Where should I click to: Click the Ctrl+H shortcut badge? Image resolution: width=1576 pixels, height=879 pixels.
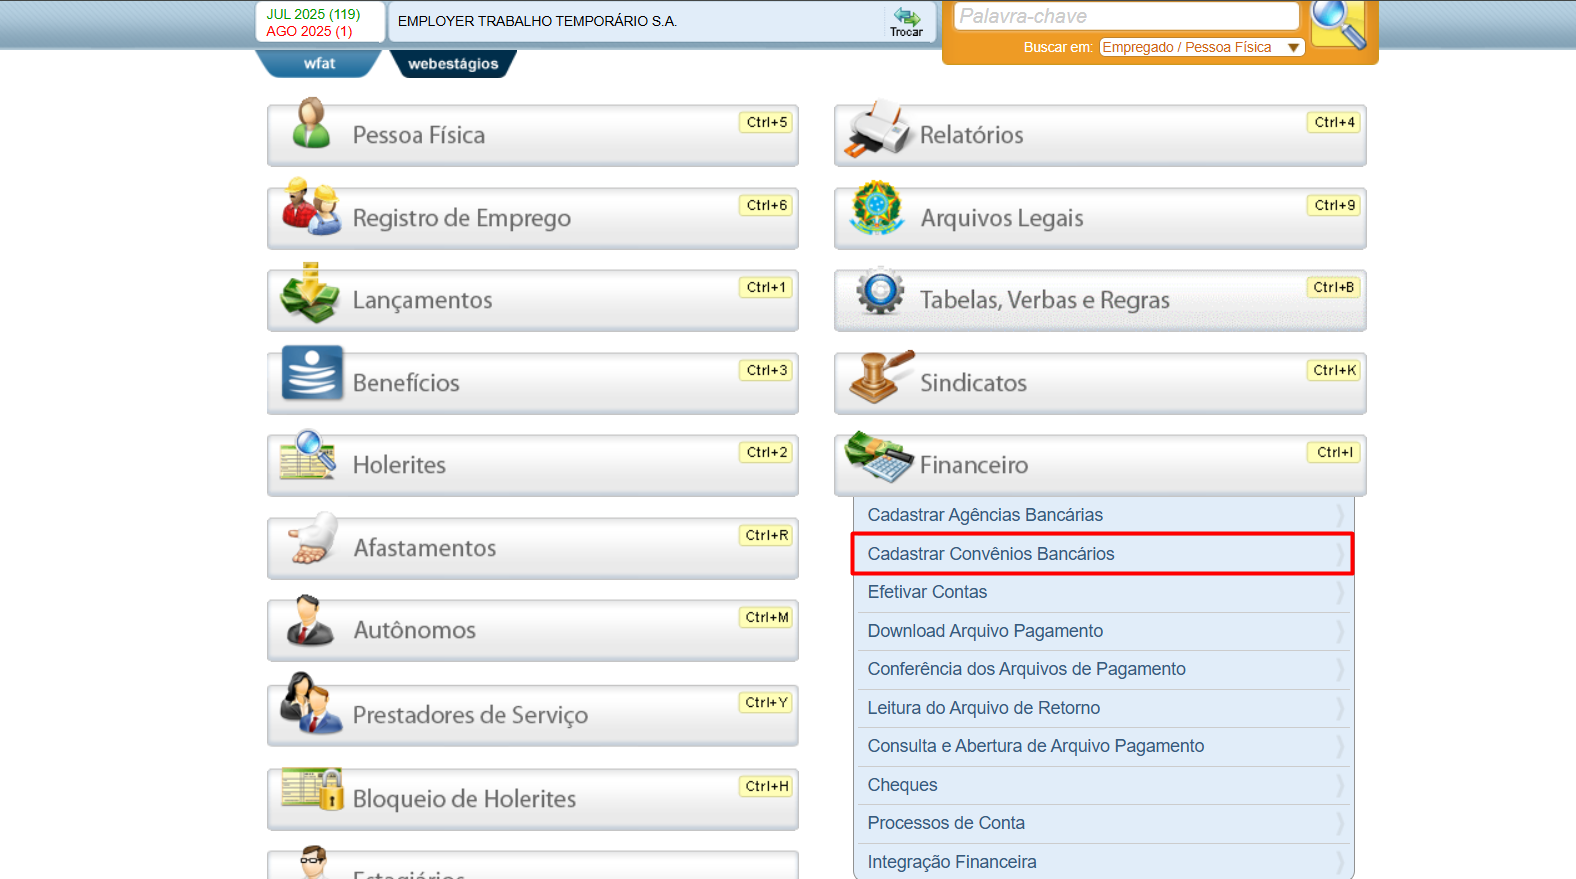point(767,786)
